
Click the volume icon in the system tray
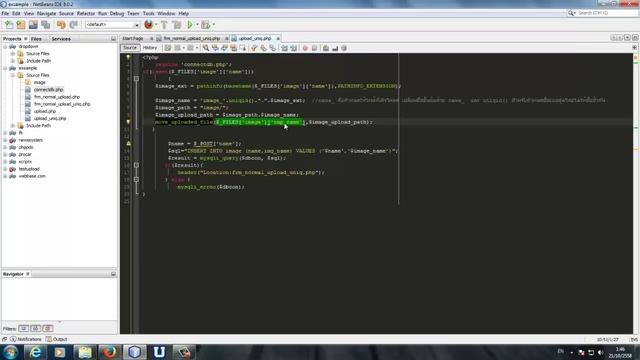600,352
